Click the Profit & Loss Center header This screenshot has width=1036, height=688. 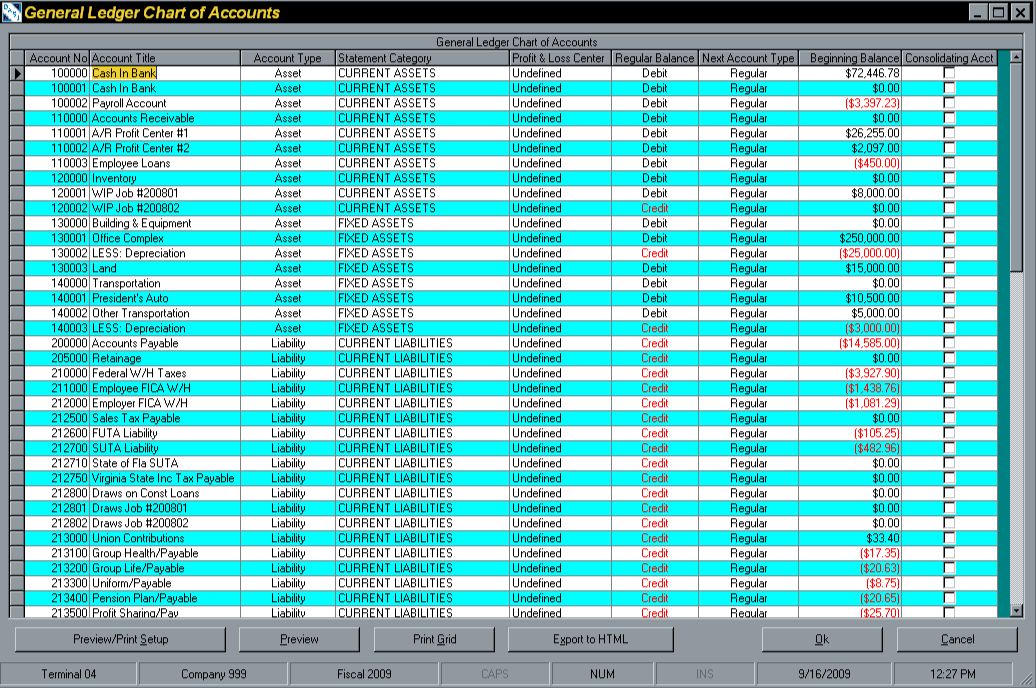[x=560, y=58]
